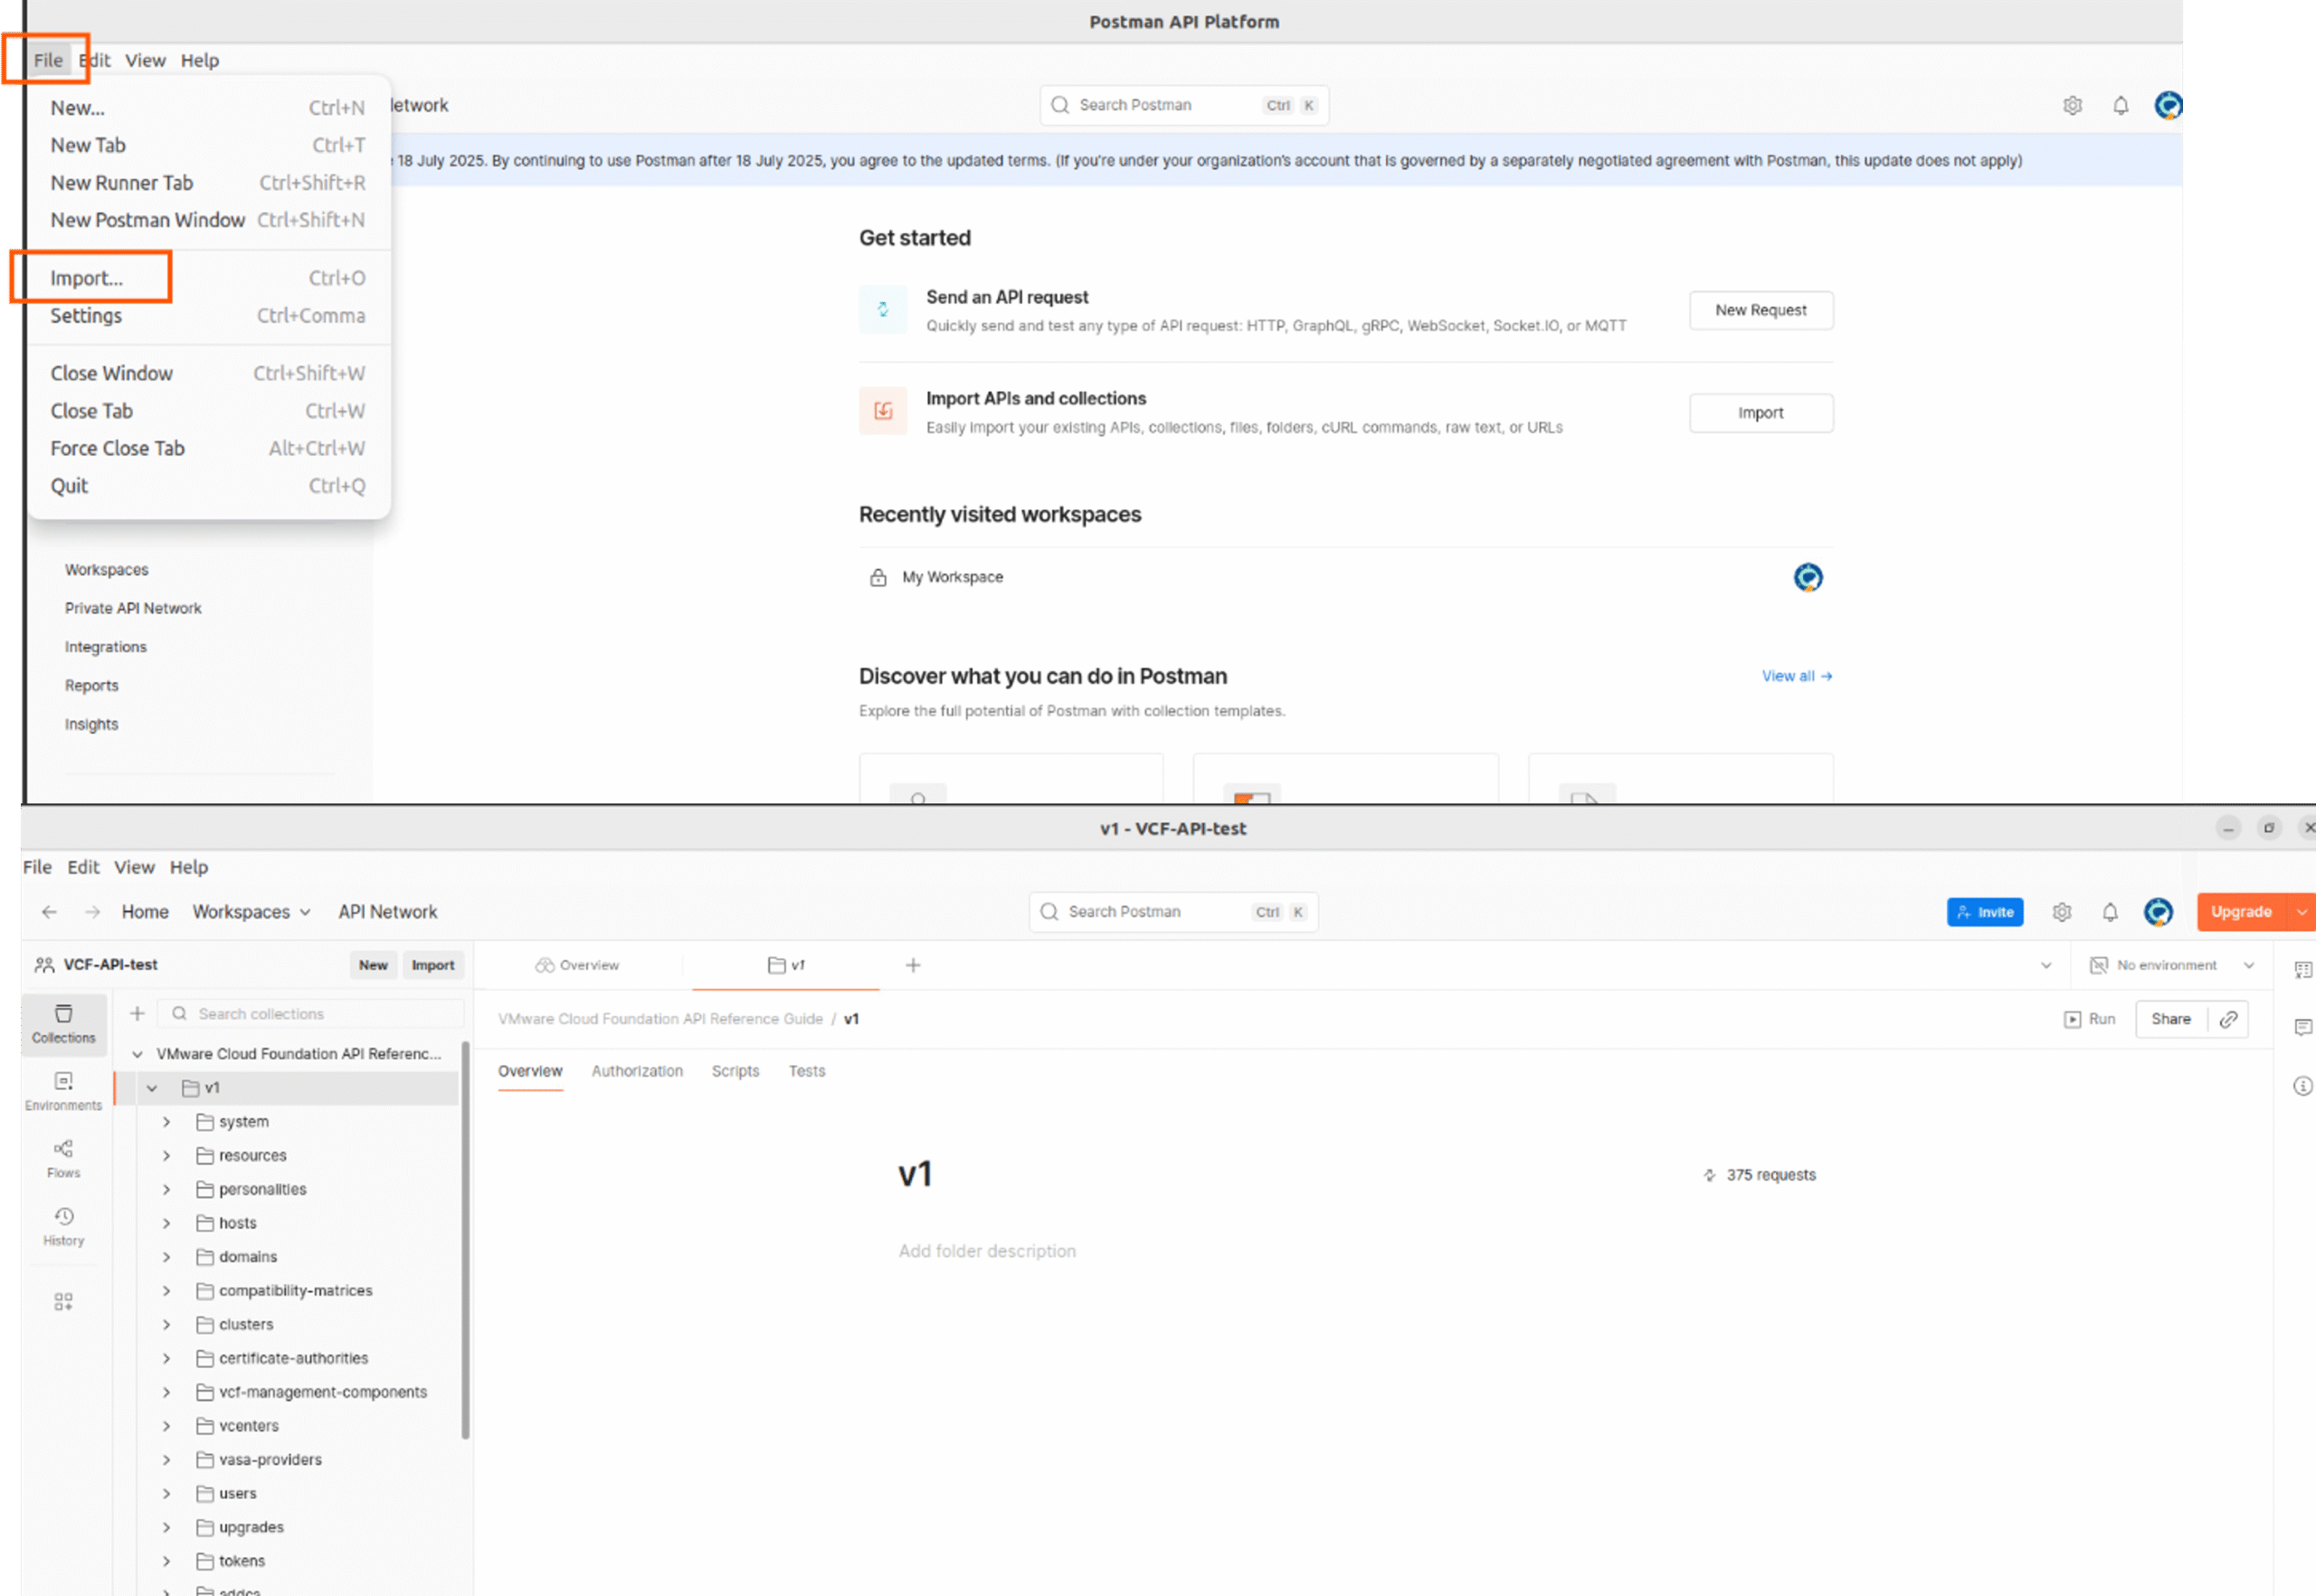Expand the Upgrade button dropdown arrow
Viewport: 2316px width, 1596px height.
click(x=2302, y=912)
